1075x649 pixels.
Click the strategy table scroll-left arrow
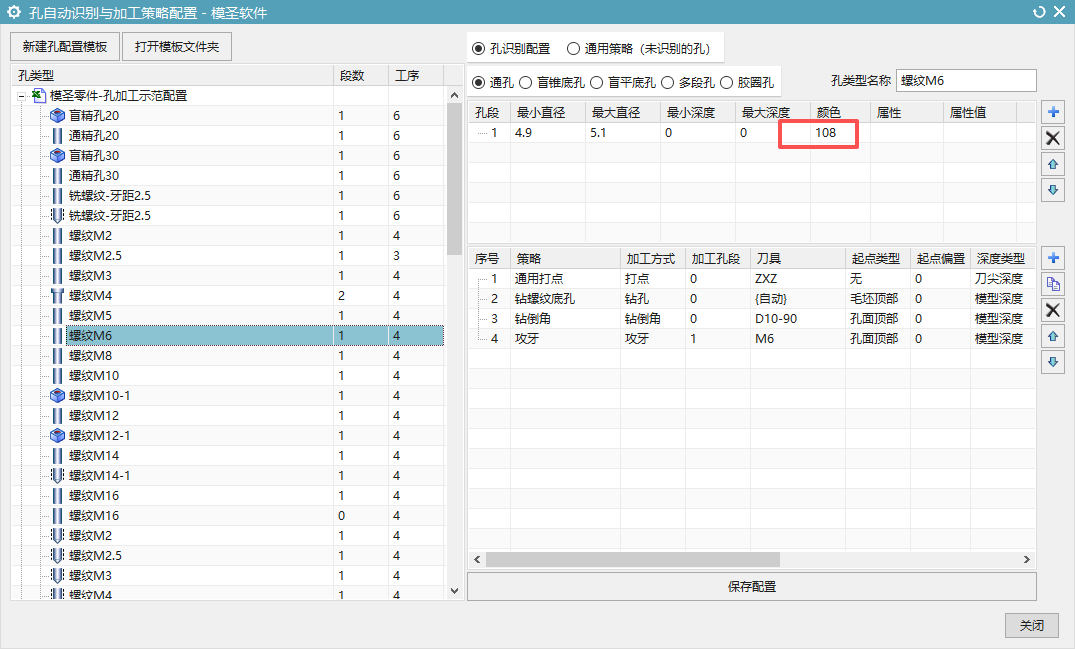click(x=477, y=559)
